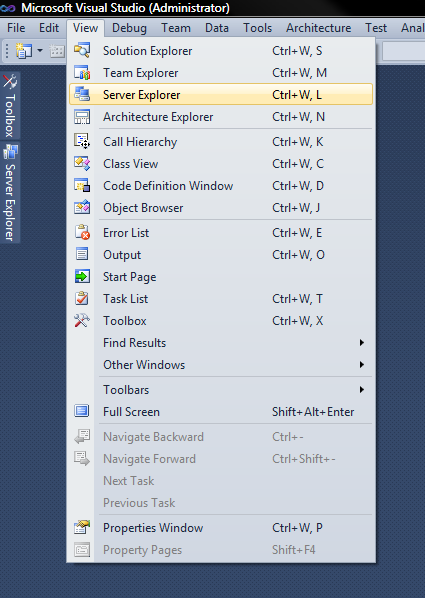
Task: Click the Object Browser icon
Action: (x=82, y=208)
